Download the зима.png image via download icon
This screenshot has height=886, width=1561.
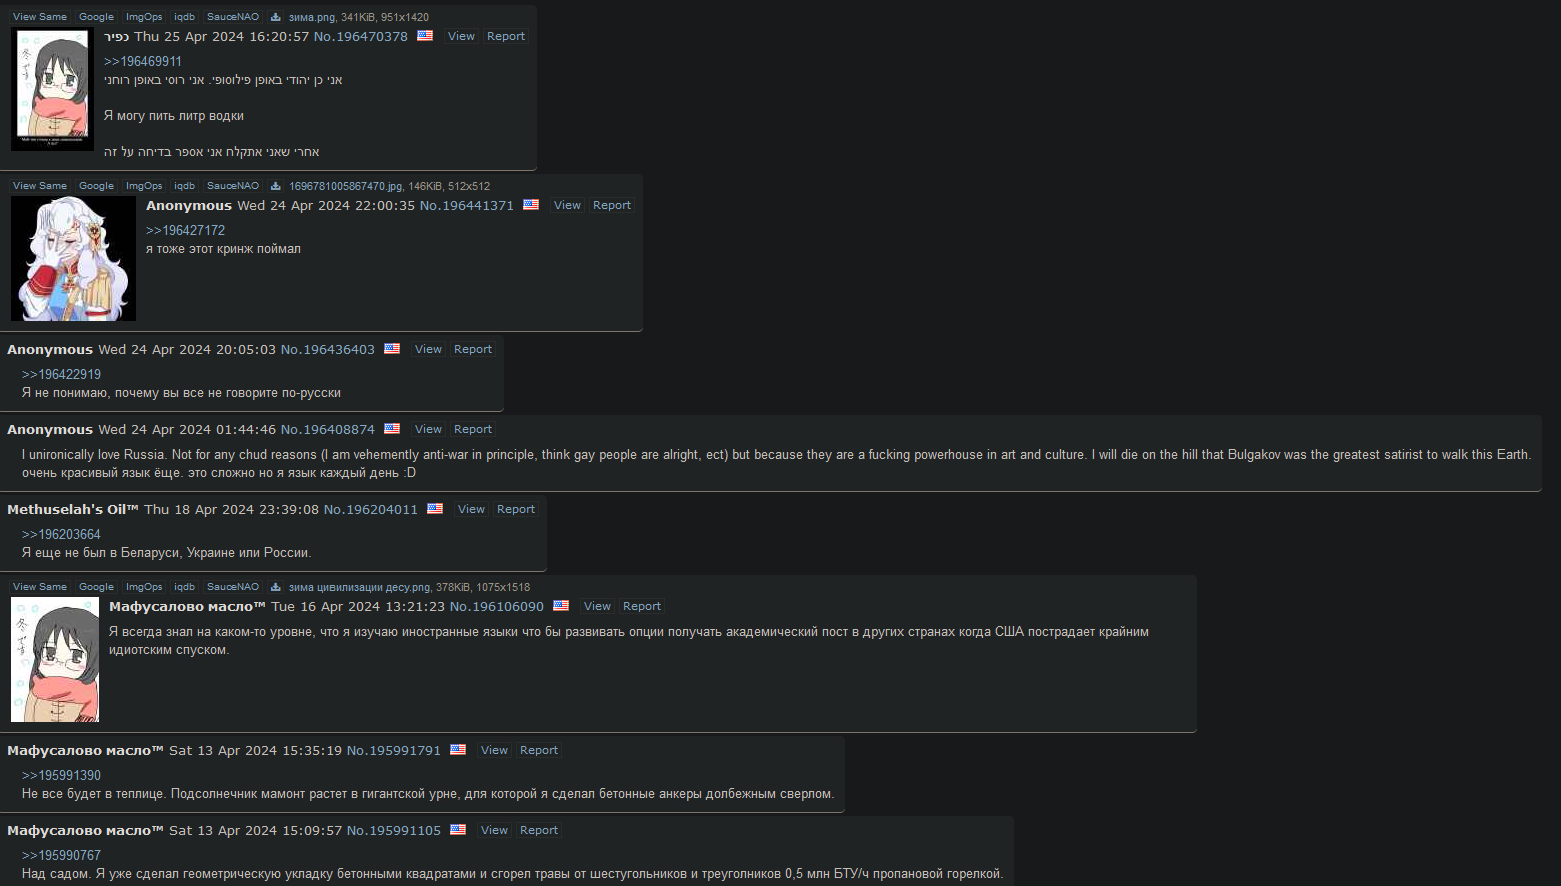click(275, 17)
